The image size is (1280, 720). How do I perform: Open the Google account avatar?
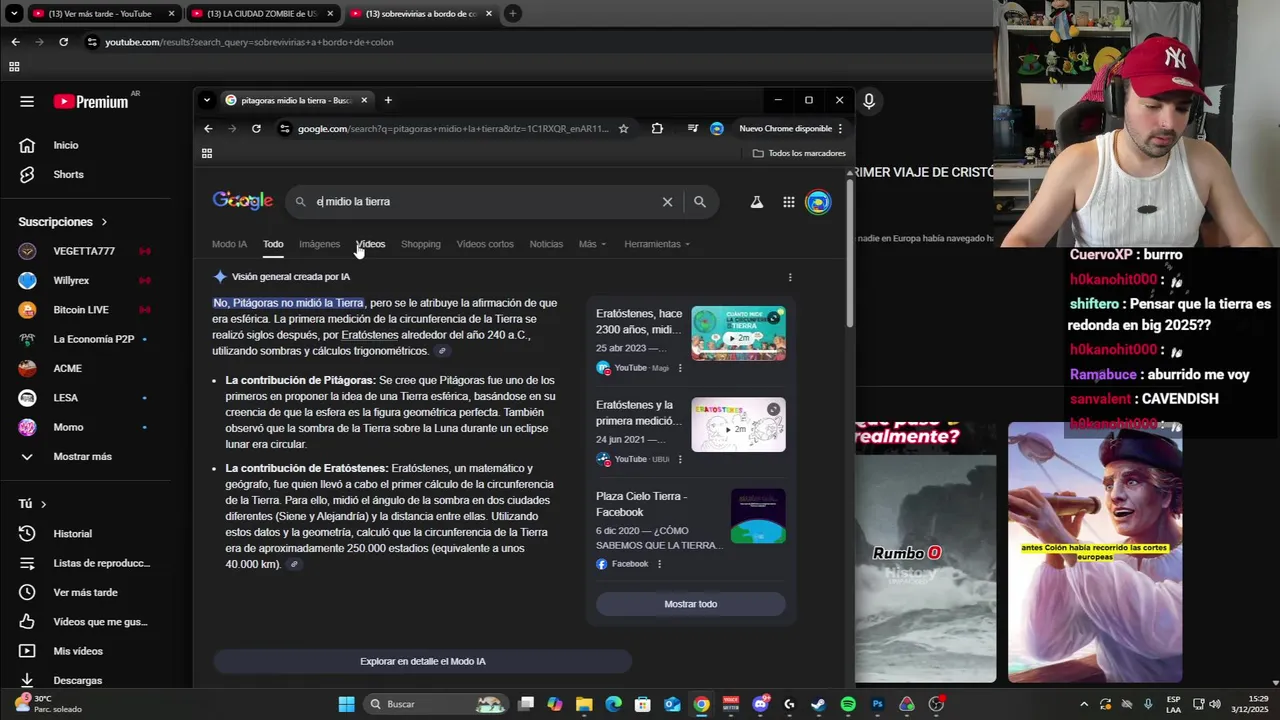818,202
